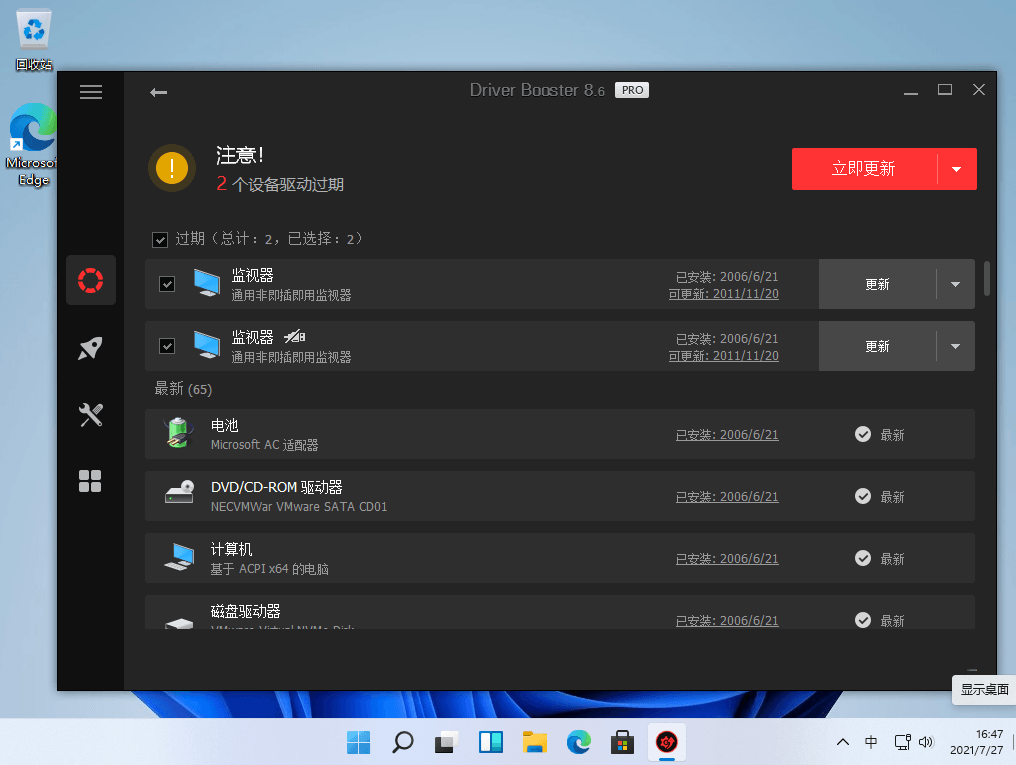Screen dimensions: 1016x765
Task: Open the Tools wrench sidebar icon
Action: (x=91, y=415)
